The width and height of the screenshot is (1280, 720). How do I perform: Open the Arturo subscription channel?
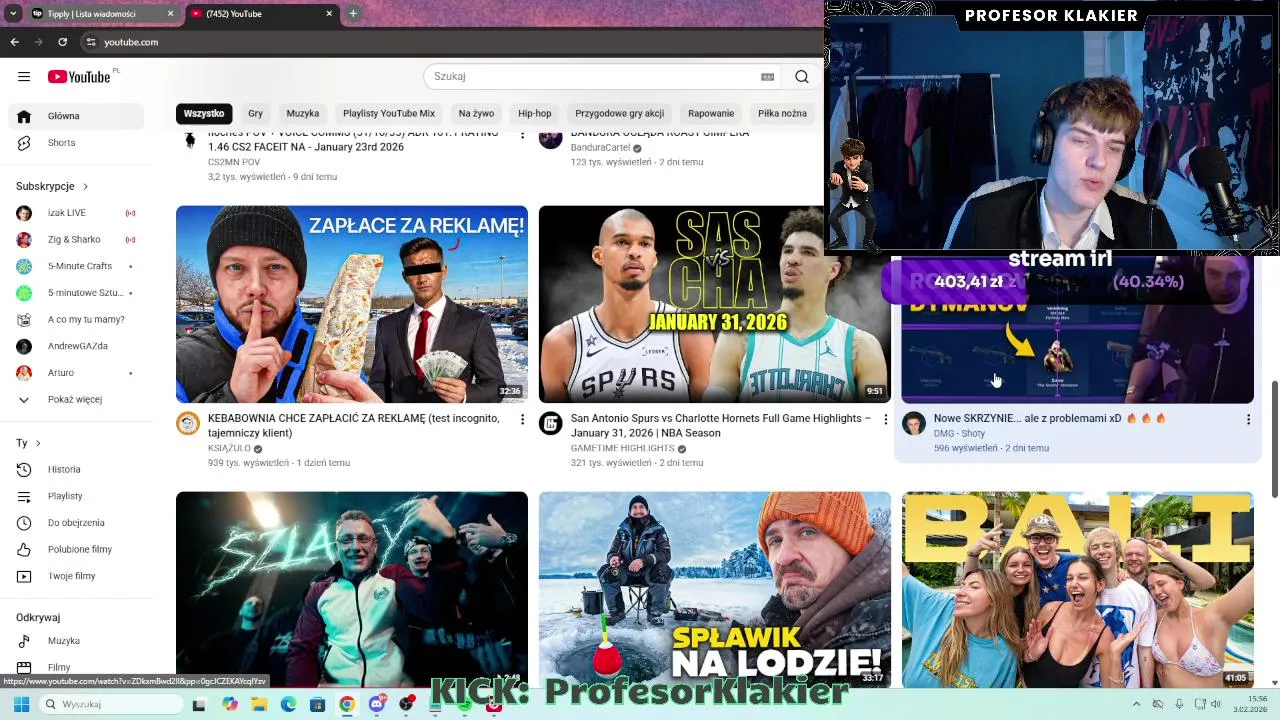76,373
